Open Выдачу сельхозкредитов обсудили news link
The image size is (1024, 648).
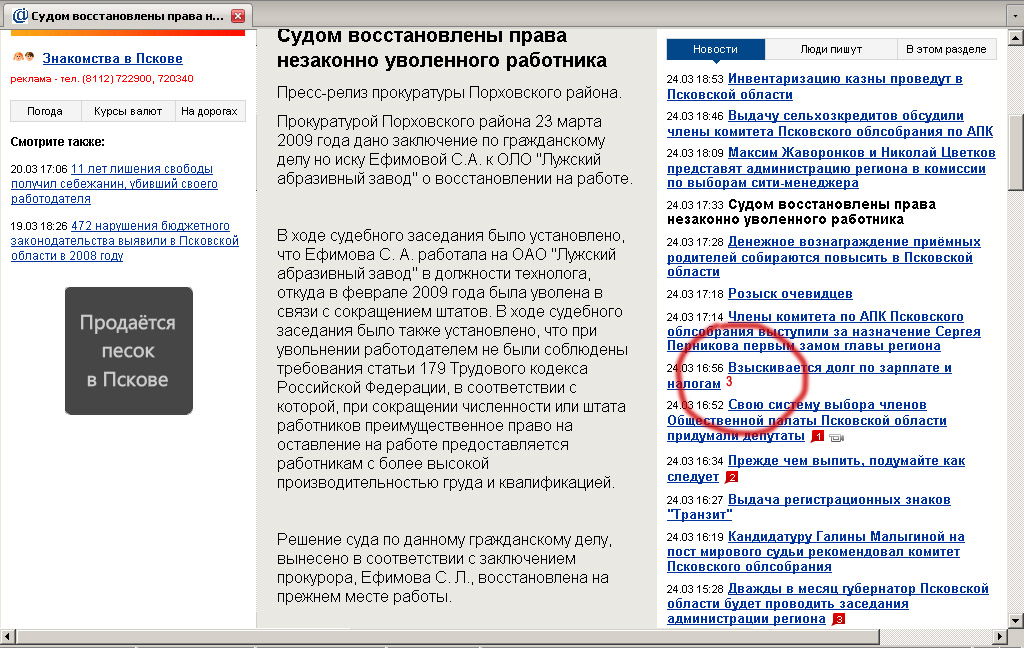[830, 123]
